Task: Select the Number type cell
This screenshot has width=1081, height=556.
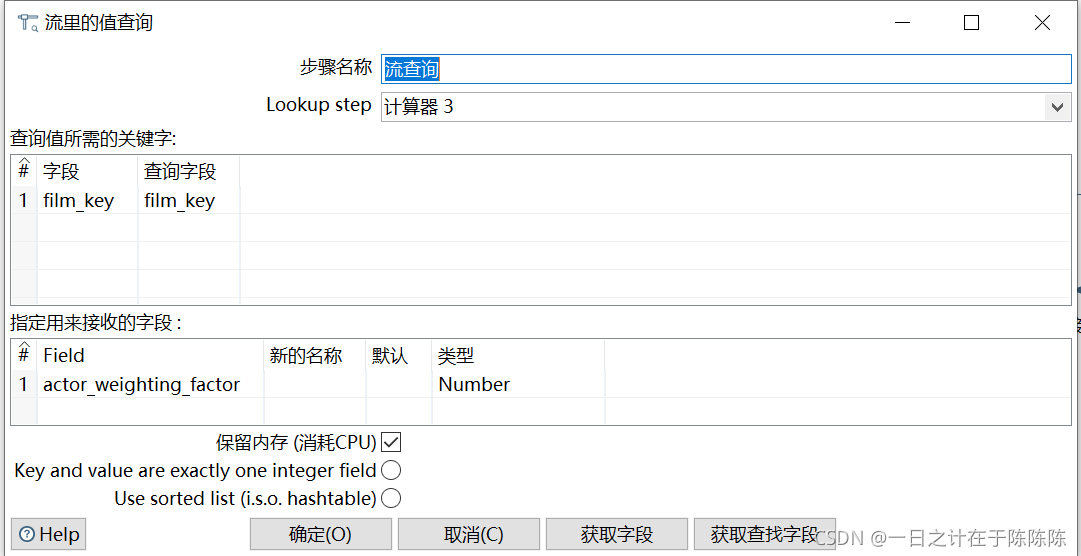Action: pyautogui.click(x=518, y=384)
